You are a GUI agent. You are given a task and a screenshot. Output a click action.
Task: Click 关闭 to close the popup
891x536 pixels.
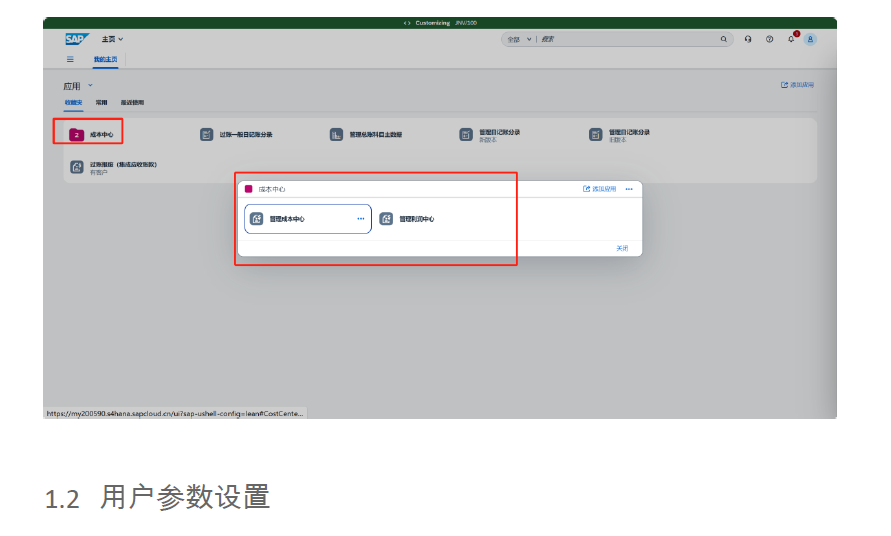point(622,248)
